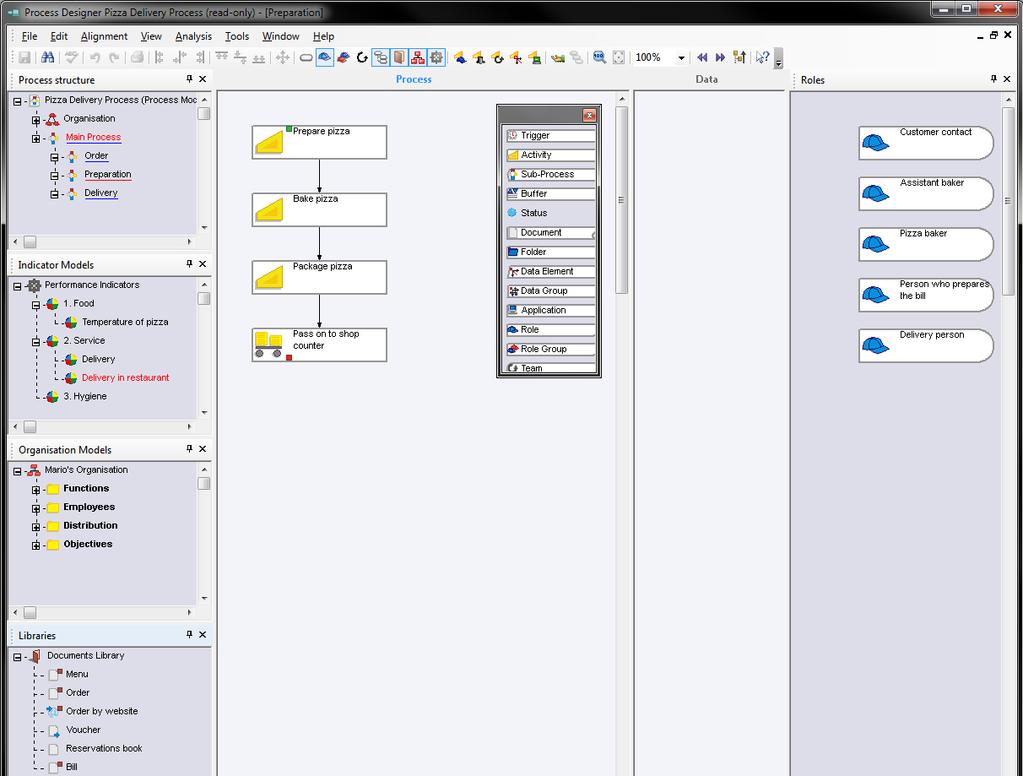
Task: Pick the Document element from the palette
Action: 551,232
